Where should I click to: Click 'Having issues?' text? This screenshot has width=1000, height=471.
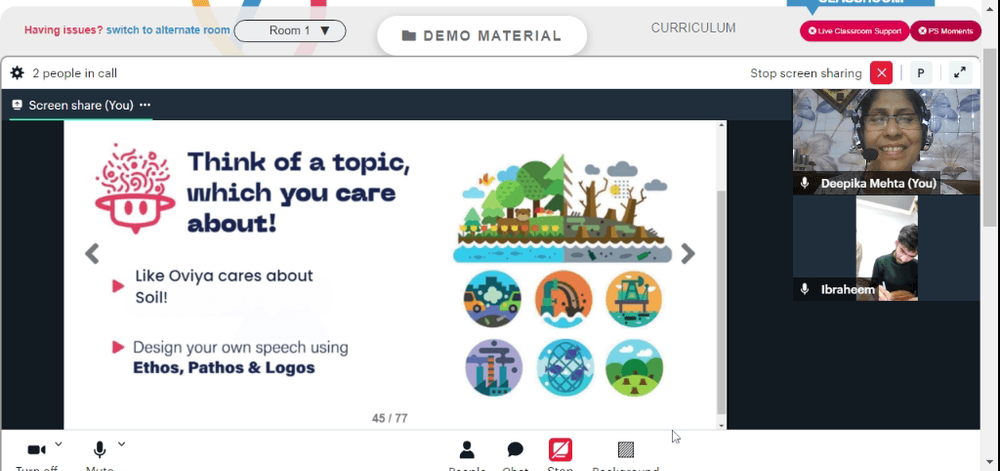[x=63, y=30]
